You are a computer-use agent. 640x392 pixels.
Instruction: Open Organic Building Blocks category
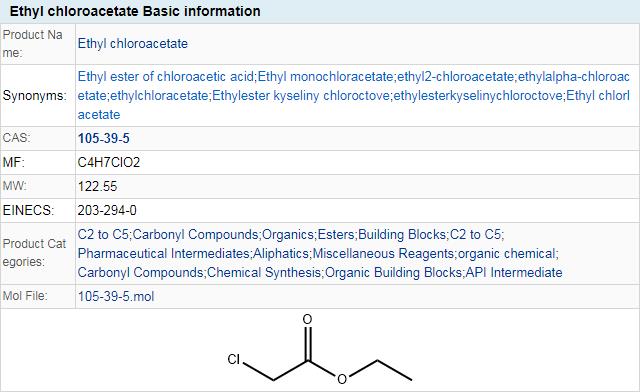393,272
